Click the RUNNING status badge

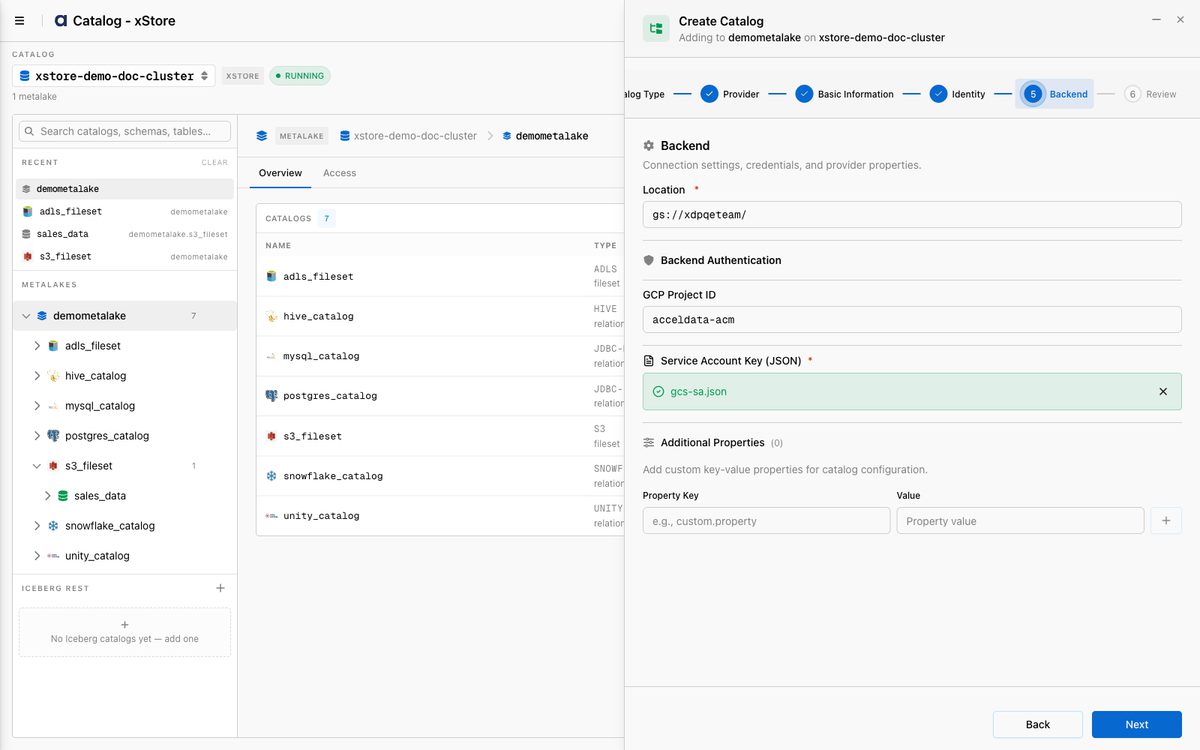pyautogui.click(x=300, y=76)
